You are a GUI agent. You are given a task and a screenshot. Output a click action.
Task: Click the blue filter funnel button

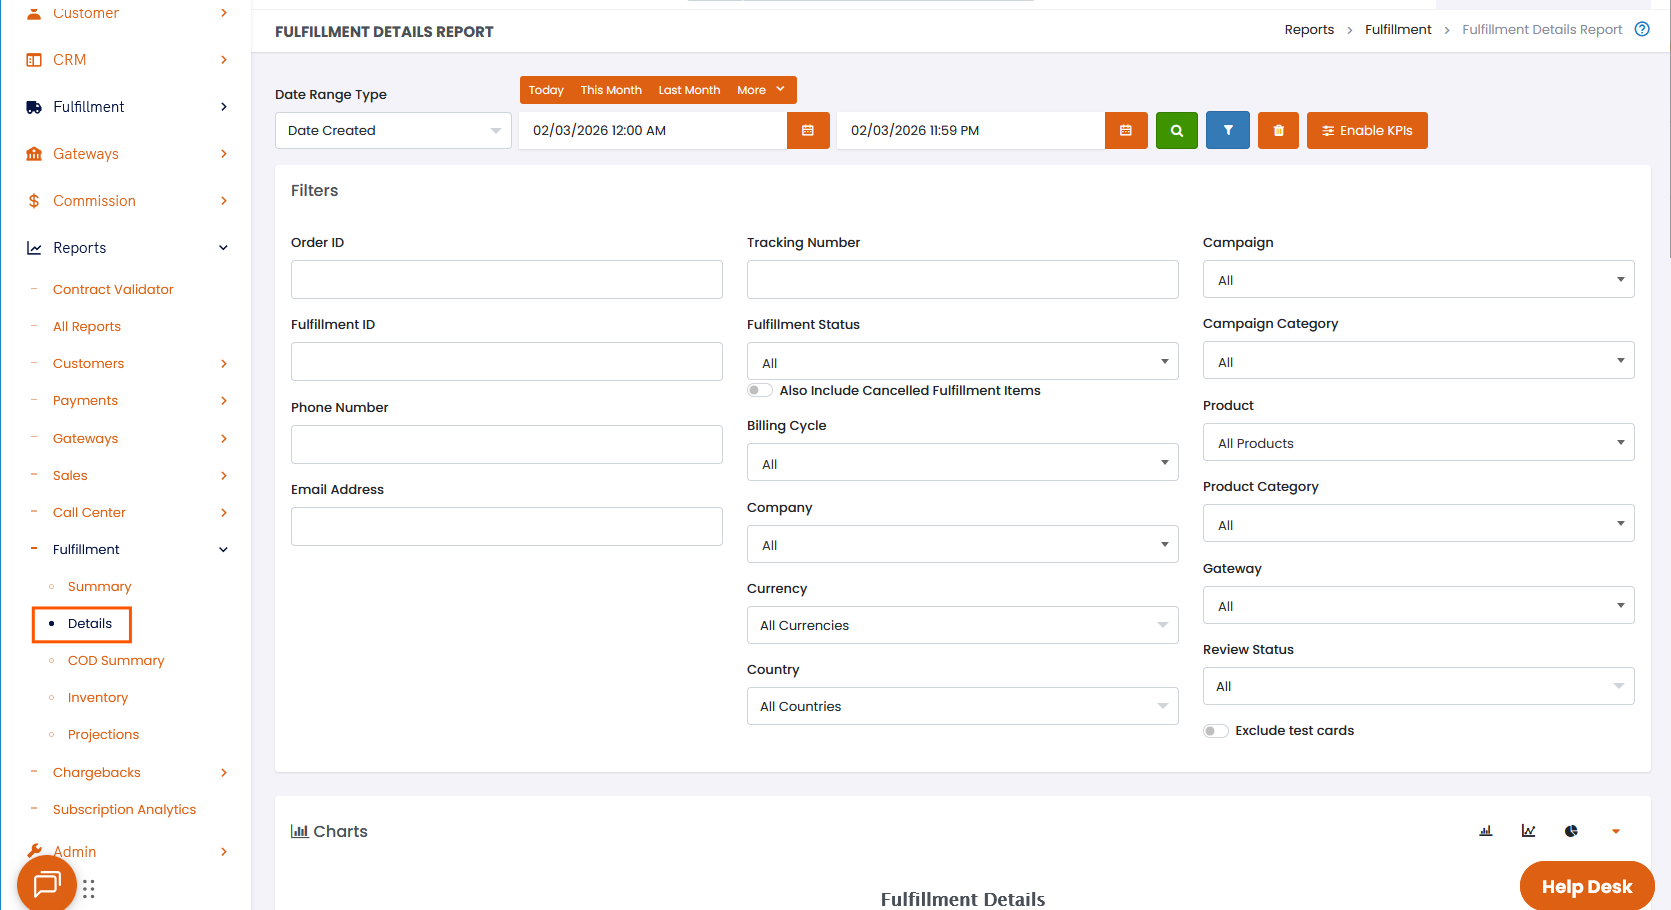(x=1227, y=131)
